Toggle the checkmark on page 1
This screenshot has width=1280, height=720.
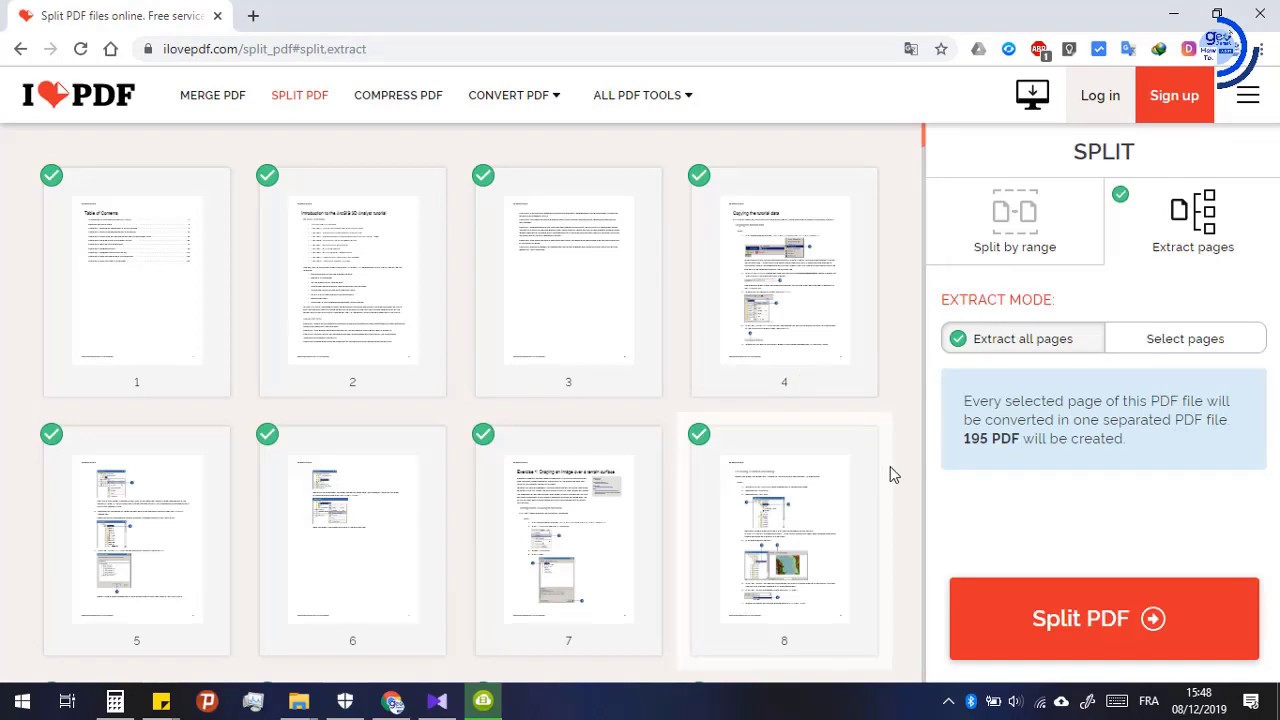(51, 176)
